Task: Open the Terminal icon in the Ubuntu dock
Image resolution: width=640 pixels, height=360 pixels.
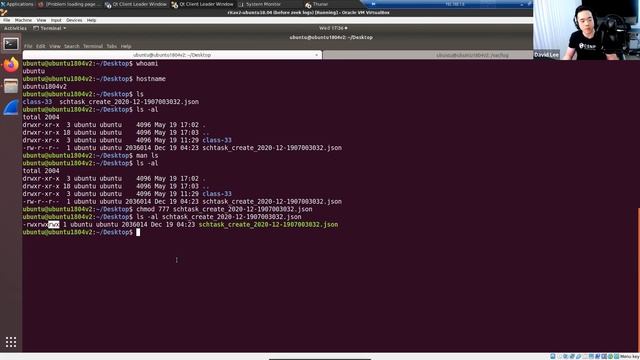Action: (11, 44)
